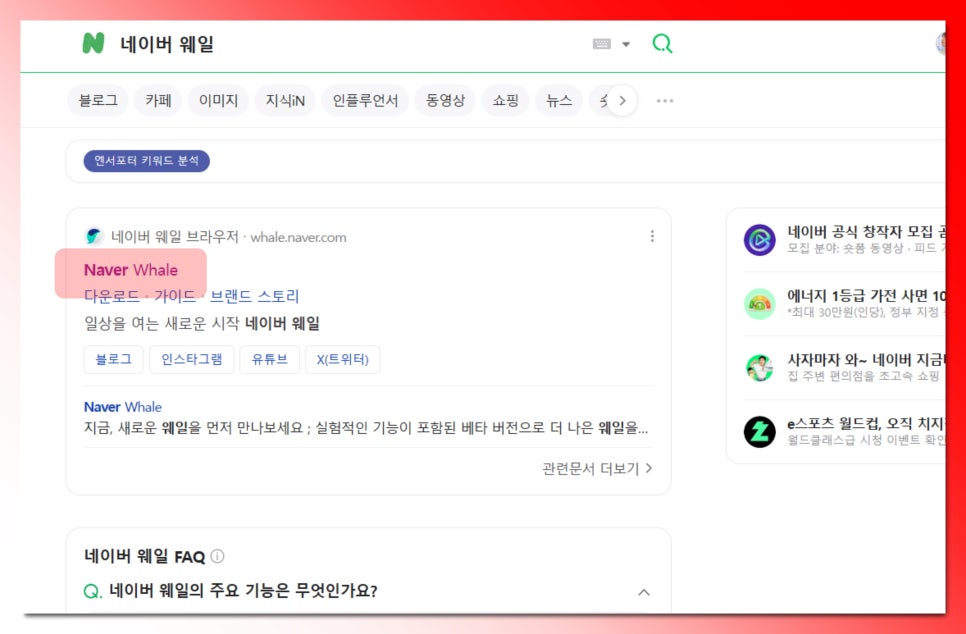Image resolution: width=966 pixels, height=634 pixels.
Task: Open the highlighted Naver Whale title link
Action: point(131,270)
